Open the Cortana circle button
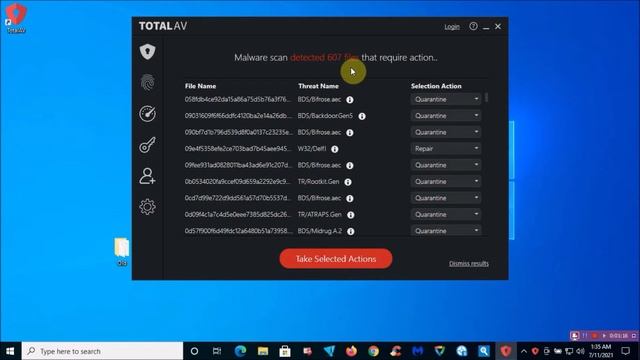 click(x=194, y=351)
